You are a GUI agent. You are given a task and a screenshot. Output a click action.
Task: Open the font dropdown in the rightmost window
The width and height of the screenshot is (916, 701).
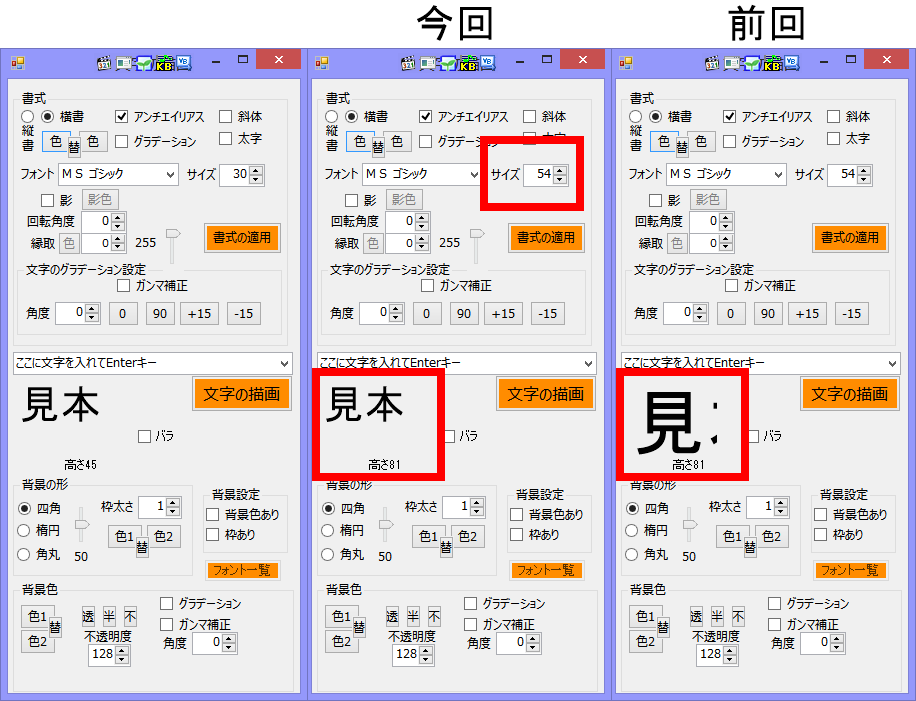coord(779,174)
